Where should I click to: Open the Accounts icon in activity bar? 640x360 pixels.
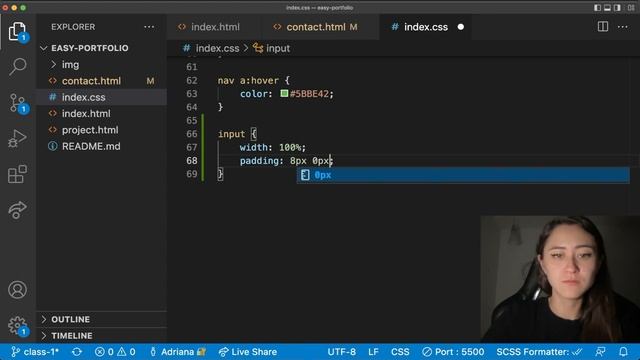point(17,289)
